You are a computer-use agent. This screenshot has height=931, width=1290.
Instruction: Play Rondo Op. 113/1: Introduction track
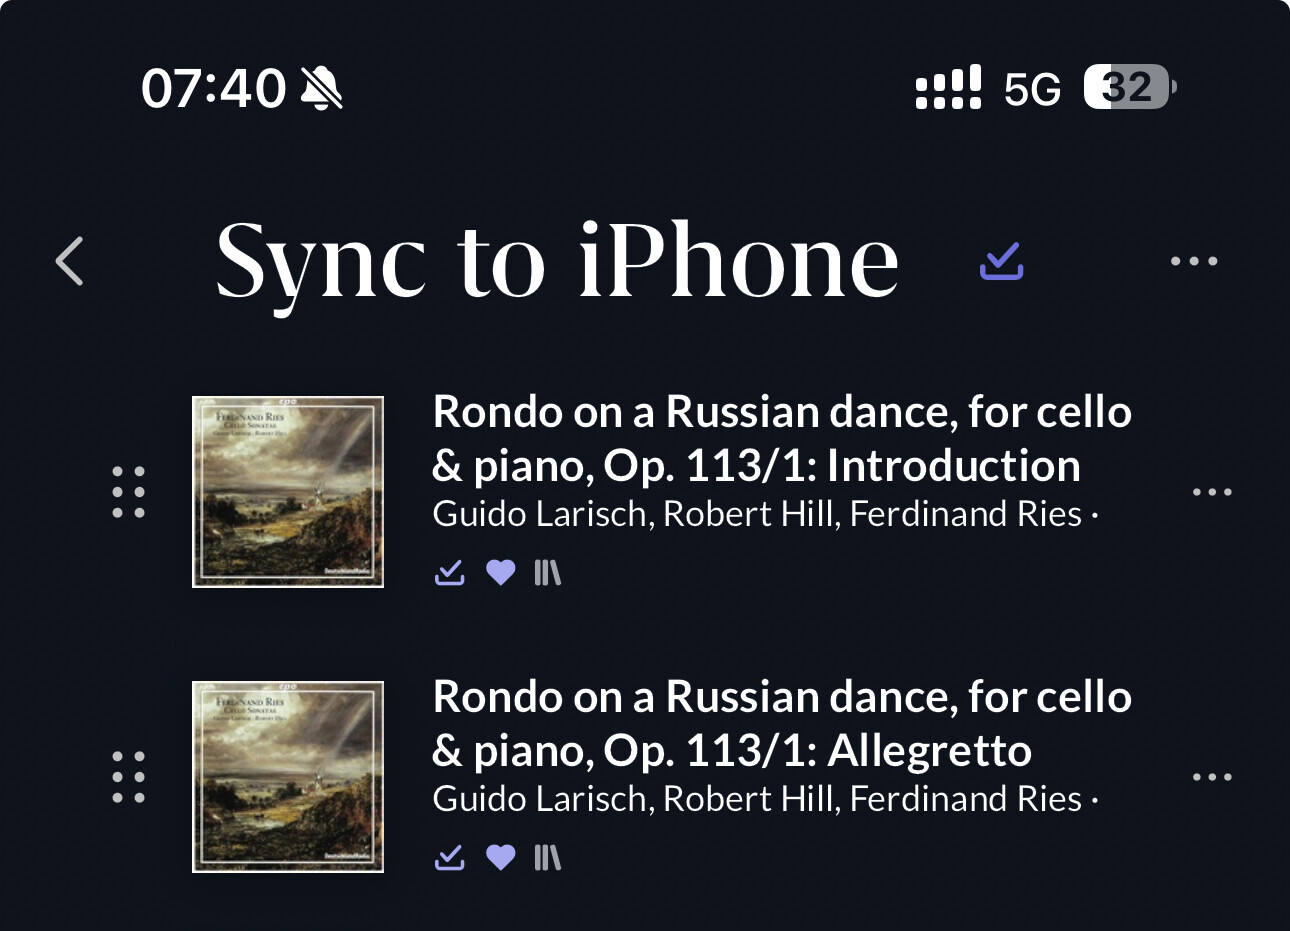pos(782,439)
